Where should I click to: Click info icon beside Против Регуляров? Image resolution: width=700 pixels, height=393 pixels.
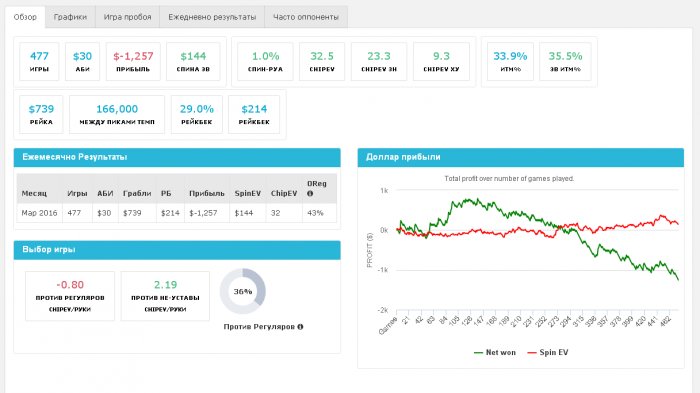click(x=300, y=327)
